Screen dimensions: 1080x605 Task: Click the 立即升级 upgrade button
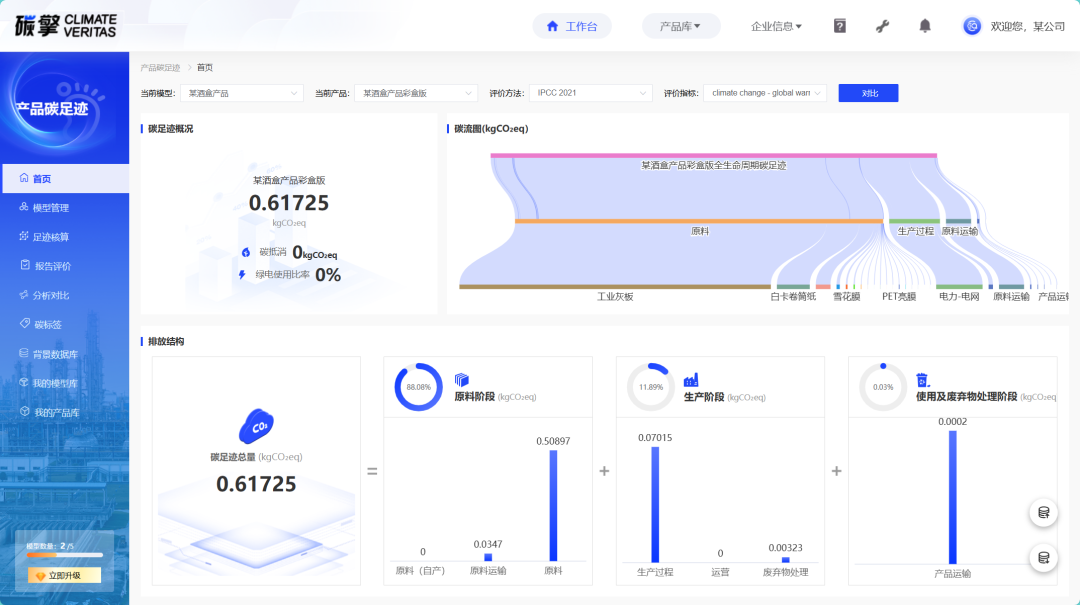(64, 575)
